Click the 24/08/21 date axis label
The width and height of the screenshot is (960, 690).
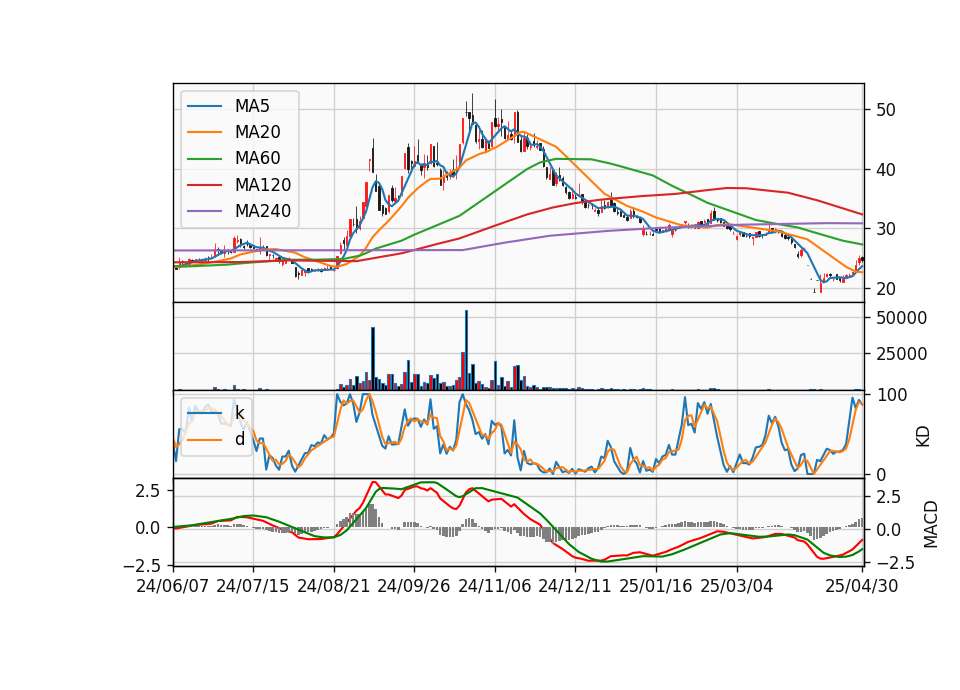click(334, 586)
